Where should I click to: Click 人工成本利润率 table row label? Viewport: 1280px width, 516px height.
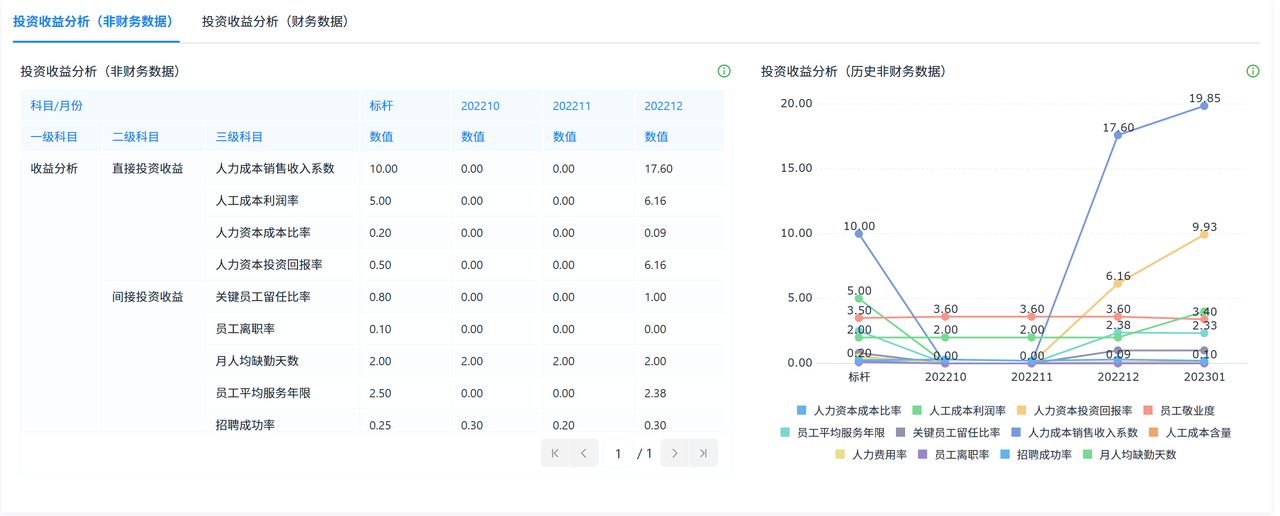257,201
